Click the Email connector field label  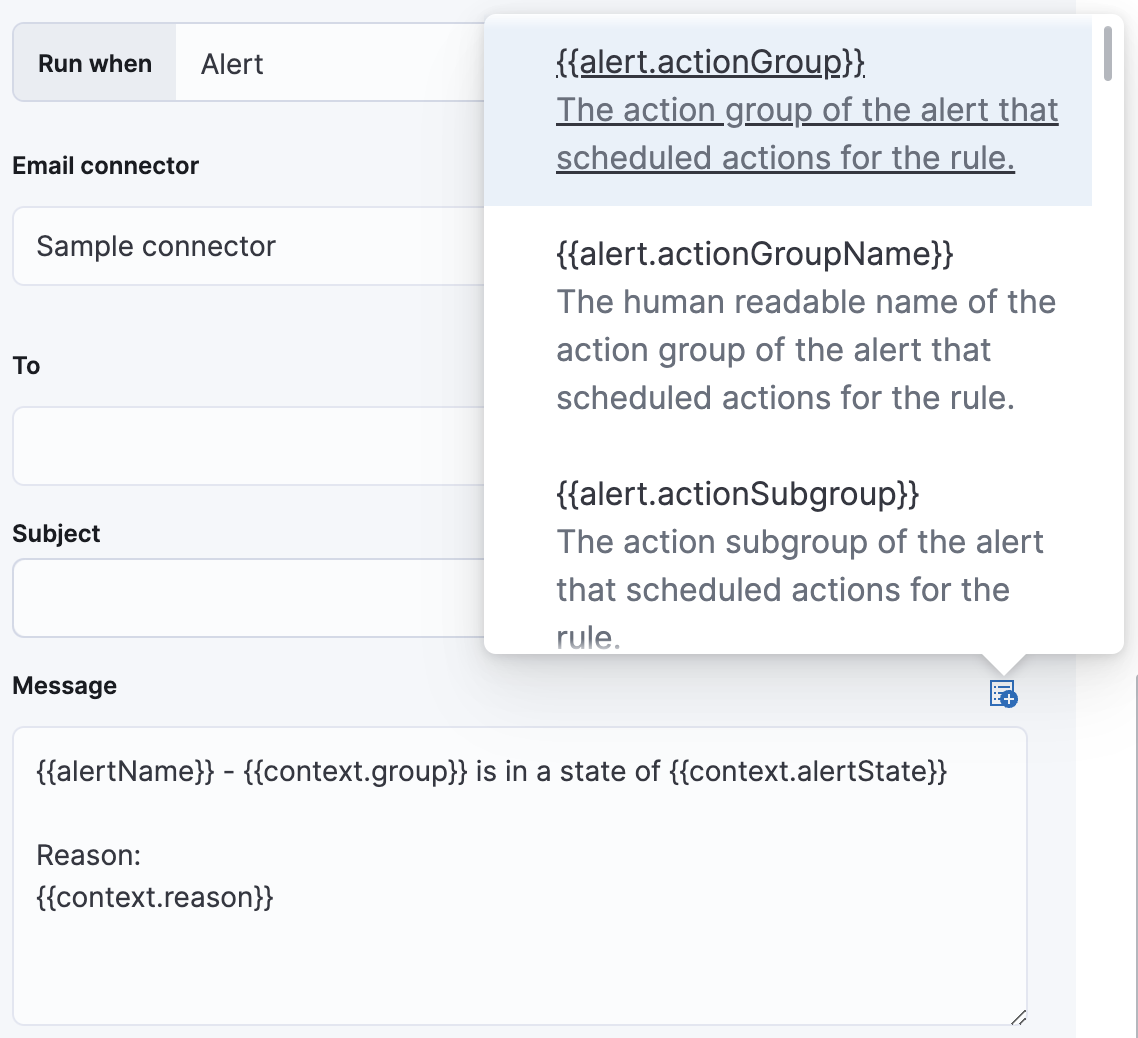(105, 166)
